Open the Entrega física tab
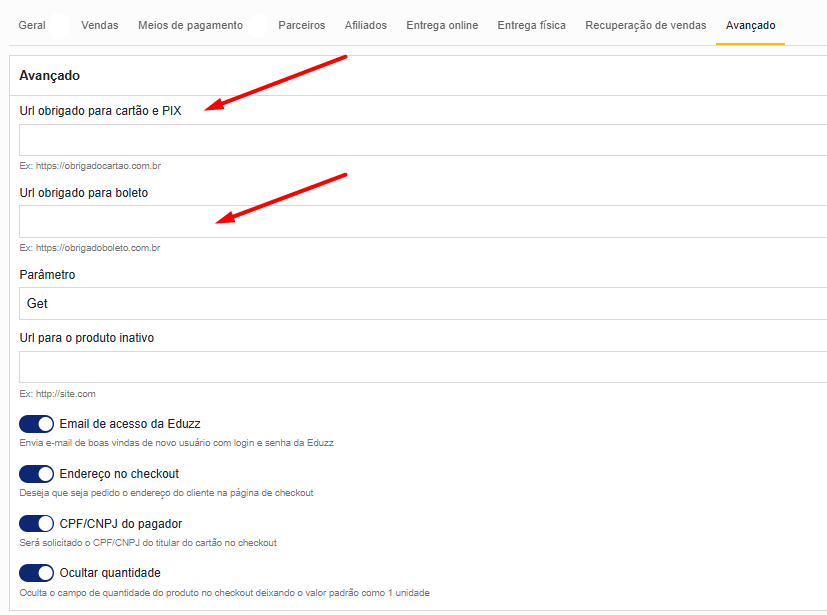The width and height of the screenshot is (827, 615). 531,25
